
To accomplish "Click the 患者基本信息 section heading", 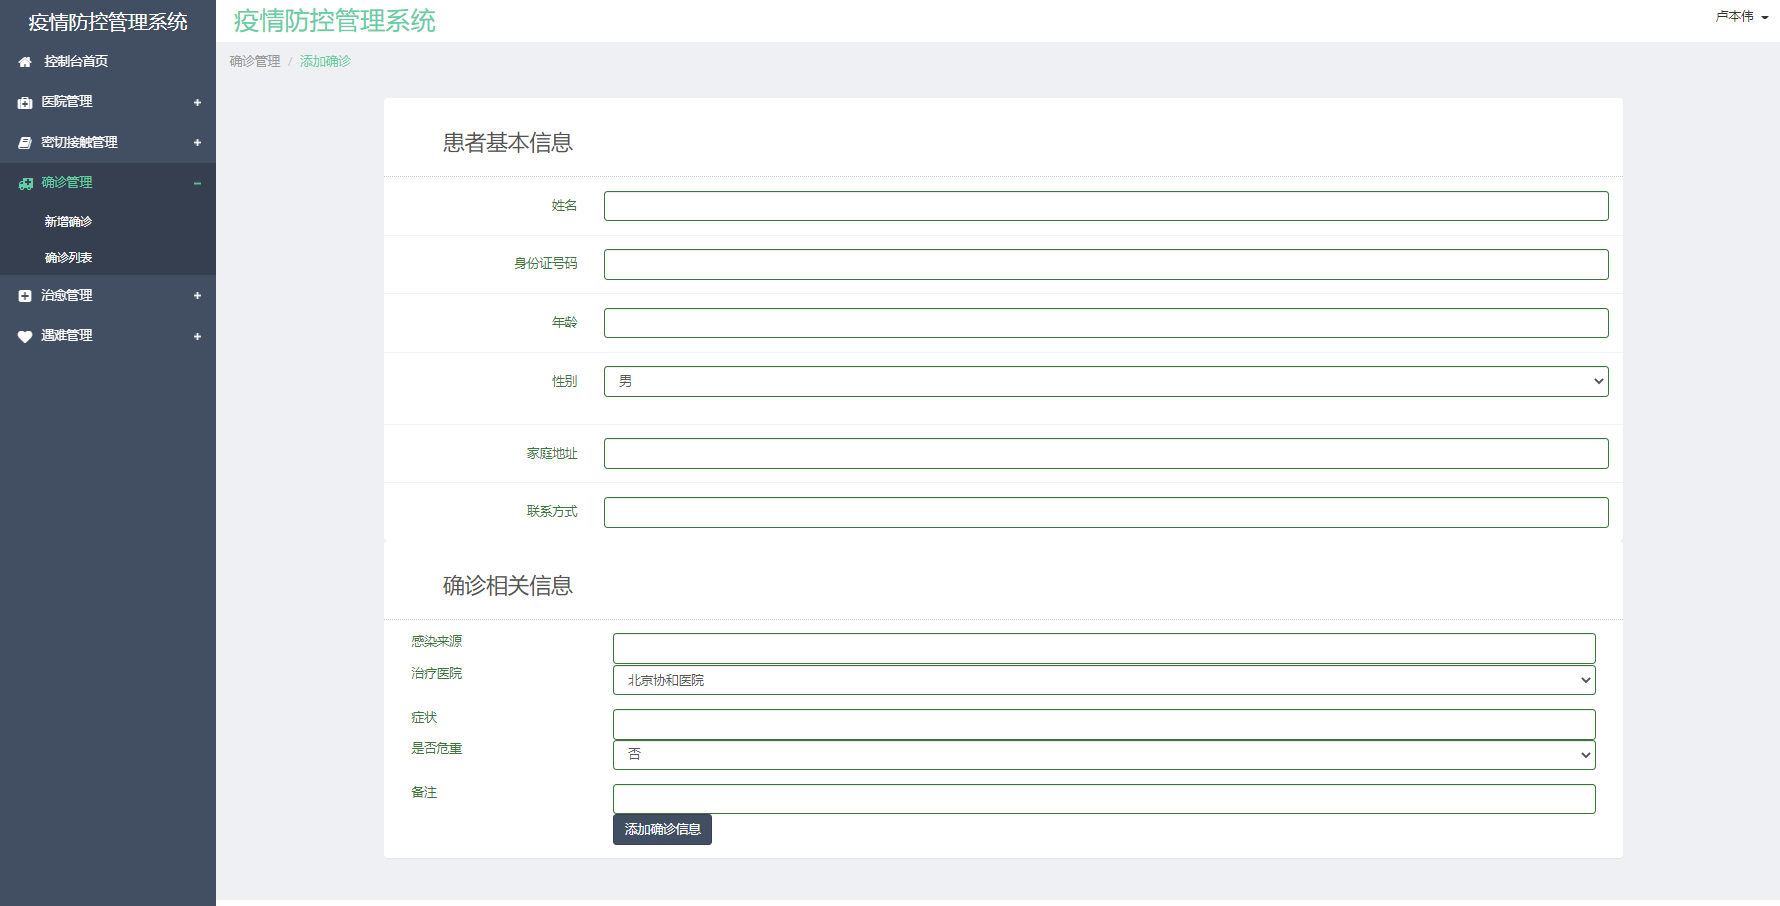I will point(508,143).
